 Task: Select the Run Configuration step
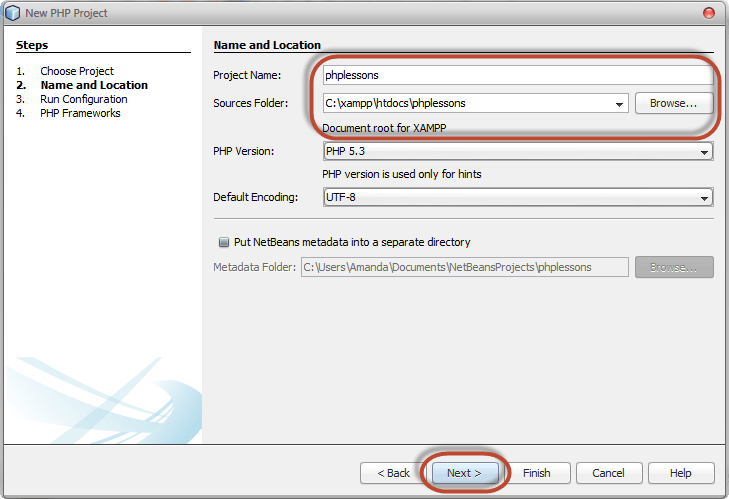[x=84, y=99]
